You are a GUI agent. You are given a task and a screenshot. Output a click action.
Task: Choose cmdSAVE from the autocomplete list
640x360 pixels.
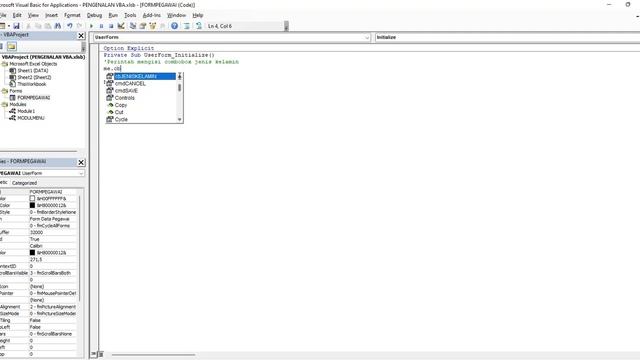pyautogui.click(x=140, y=91)
